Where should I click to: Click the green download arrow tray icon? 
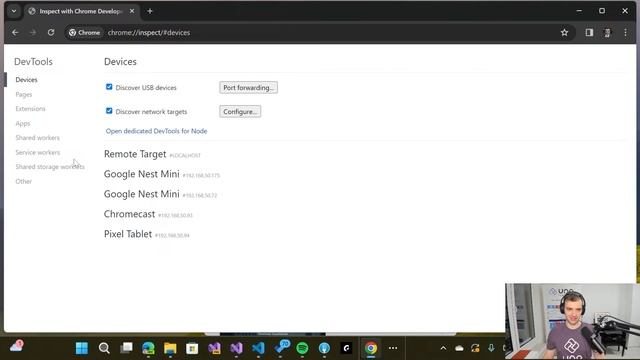tap(491, 348)
